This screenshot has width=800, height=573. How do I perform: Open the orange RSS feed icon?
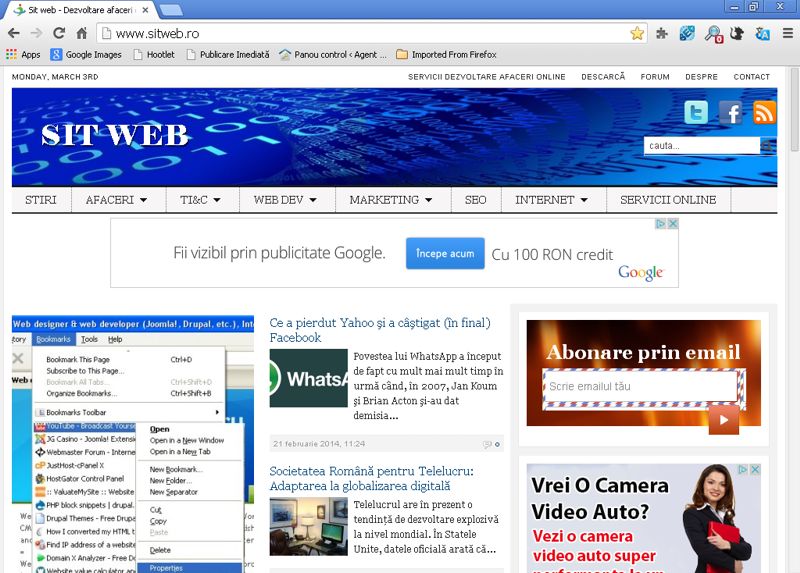(x=764, y=112)
